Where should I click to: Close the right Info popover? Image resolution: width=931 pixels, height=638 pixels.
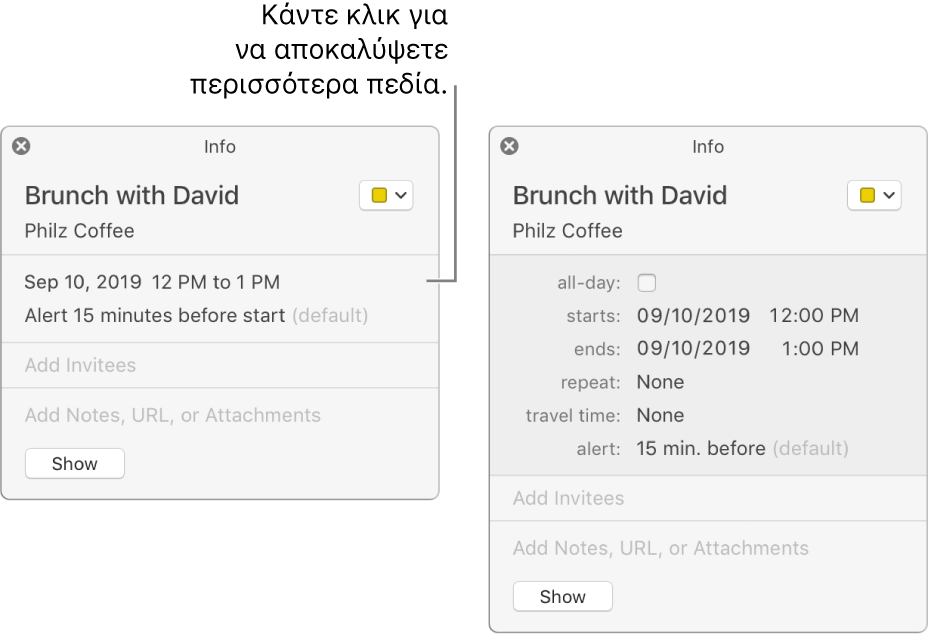509,146
